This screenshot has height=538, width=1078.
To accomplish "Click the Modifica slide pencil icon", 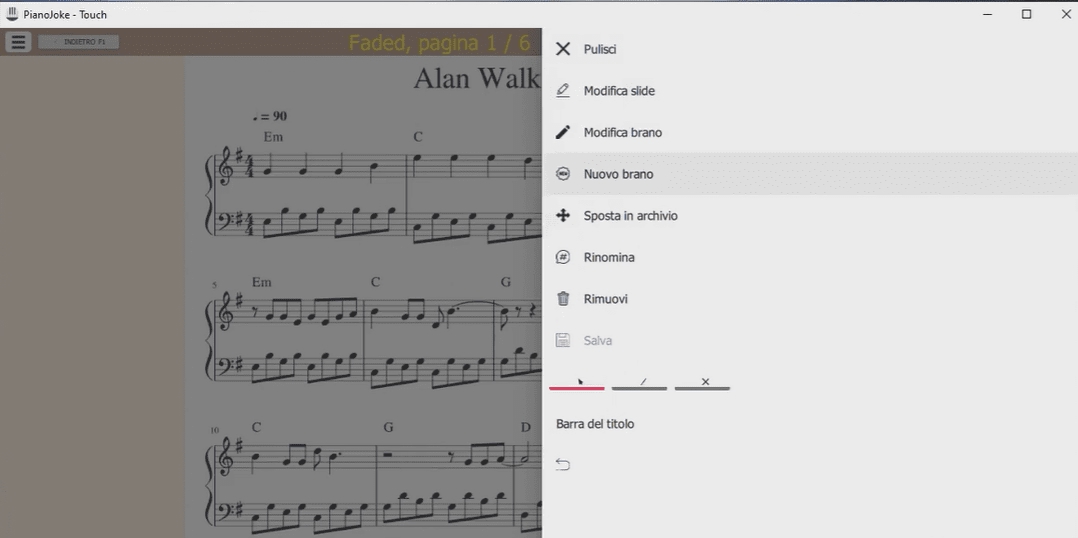I will (563, 91).
